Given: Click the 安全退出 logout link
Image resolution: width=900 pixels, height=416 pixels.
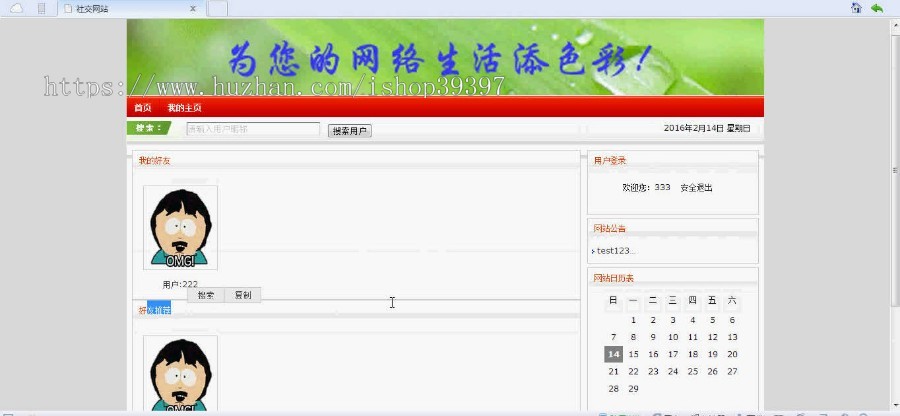Looking at the screenshot, I should pyautogui.click(x=696, y=188).
